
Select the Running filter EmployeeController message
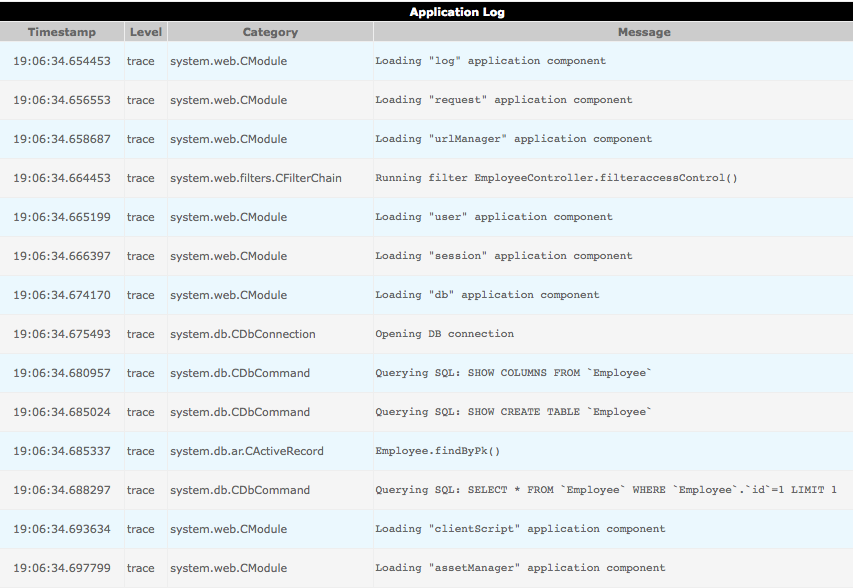tap(556, 178)
